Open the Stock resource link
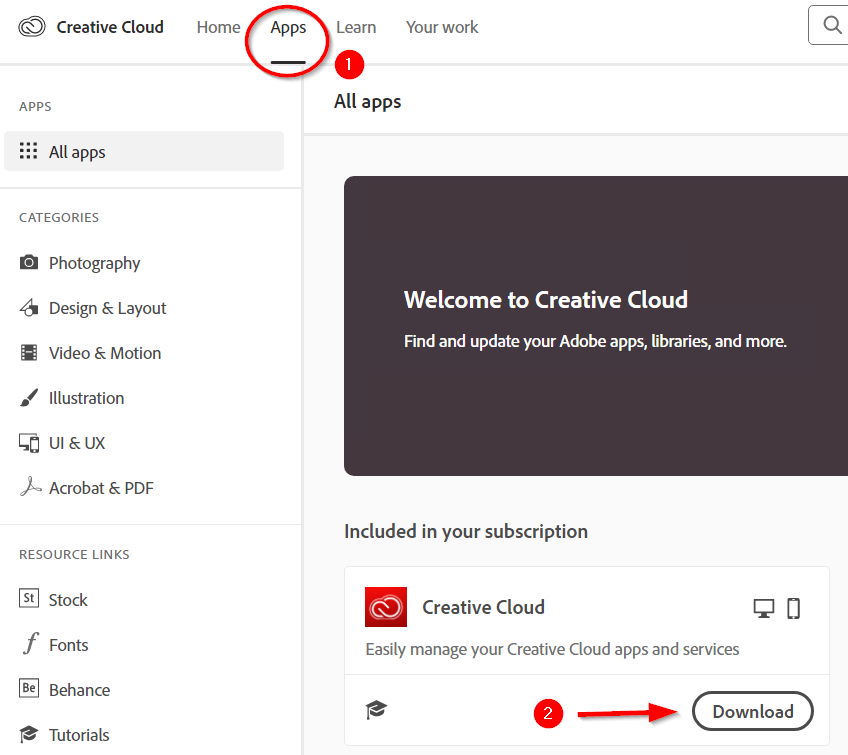 (x=68, y=600)
